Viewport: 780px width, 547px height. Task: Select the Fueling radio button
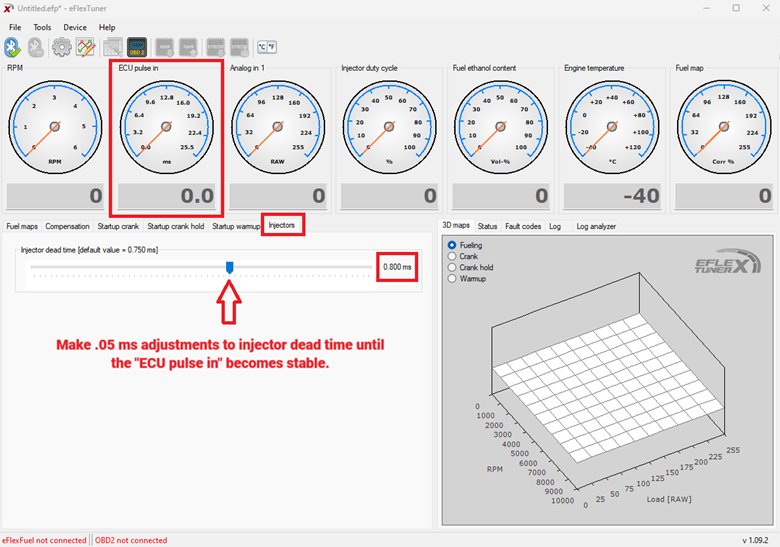(452, 245)
